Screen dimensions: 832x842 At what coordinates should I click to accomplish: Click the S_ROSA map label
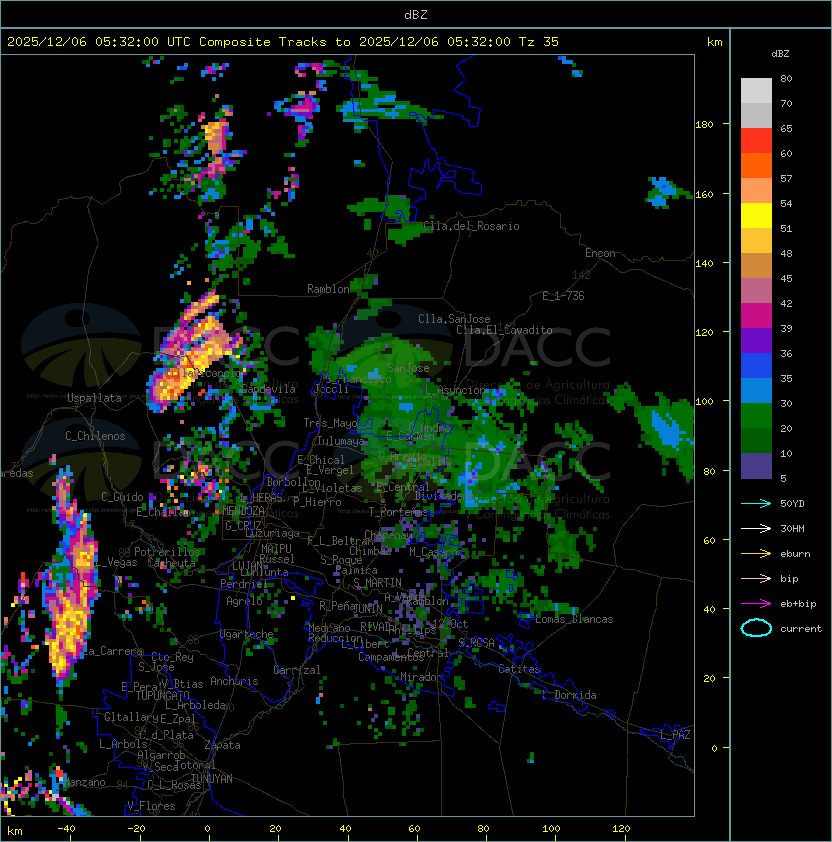click(x=476, y=642)
